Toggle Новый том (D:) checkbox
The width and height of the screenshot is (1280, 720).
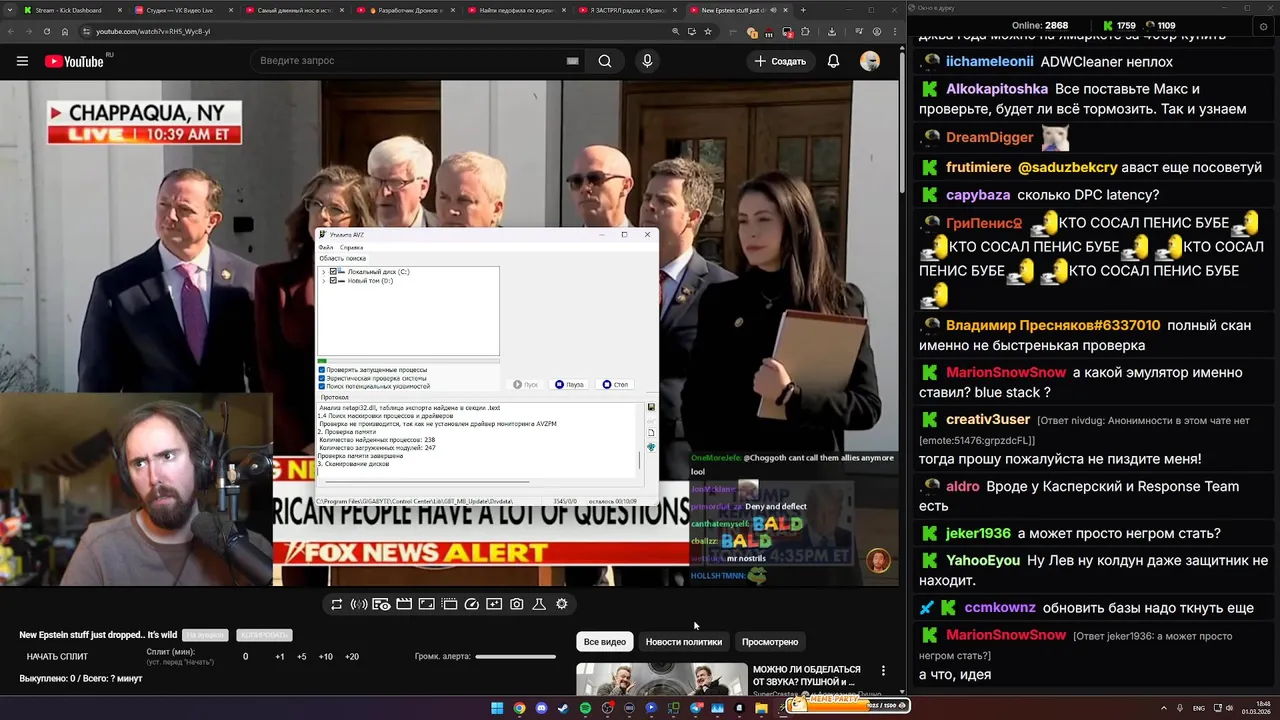point(333,281)
